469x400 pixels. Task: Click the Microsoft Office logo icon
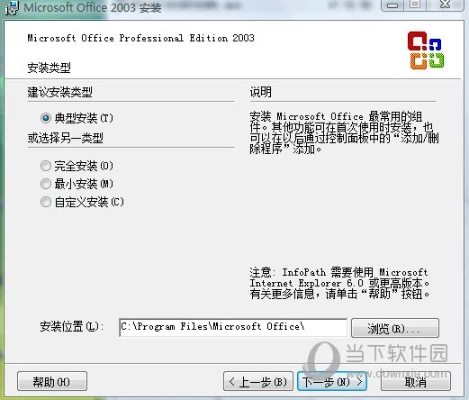pos(426,50)
